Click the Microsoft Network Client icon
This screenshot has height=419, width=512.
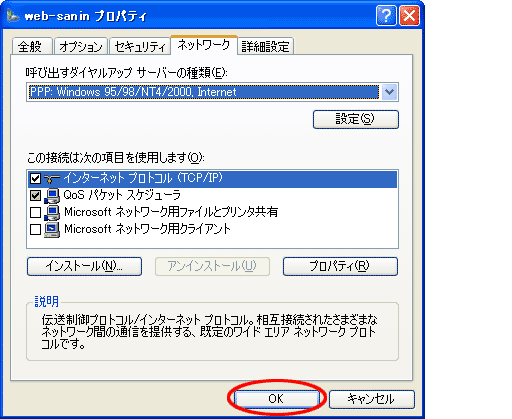point(52,229)
